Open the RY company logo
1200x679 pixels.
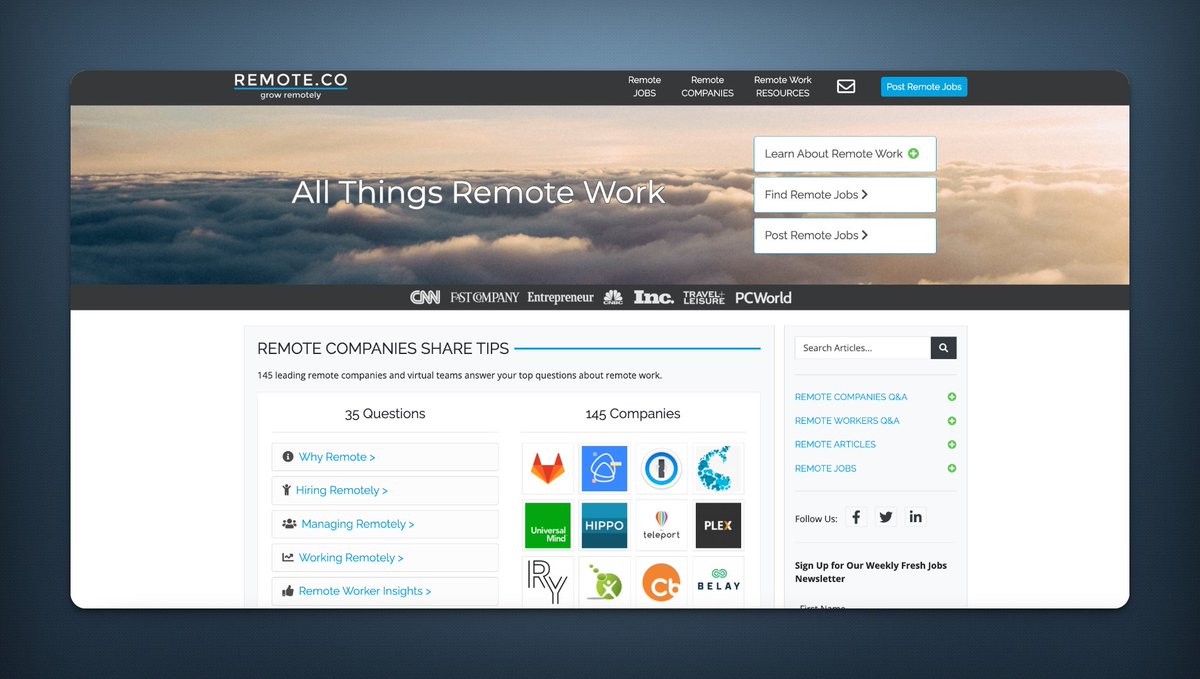click(548, 582)
